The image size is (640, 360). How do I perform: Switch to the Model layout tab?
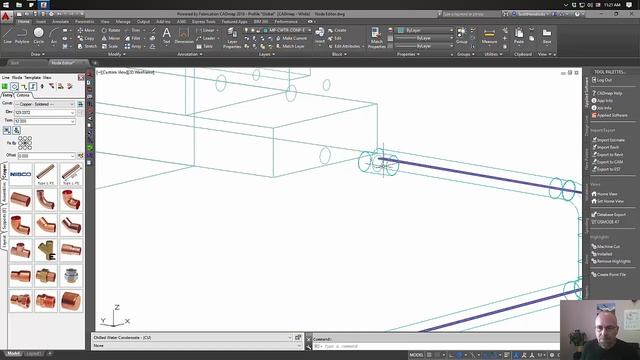point(13,353)
